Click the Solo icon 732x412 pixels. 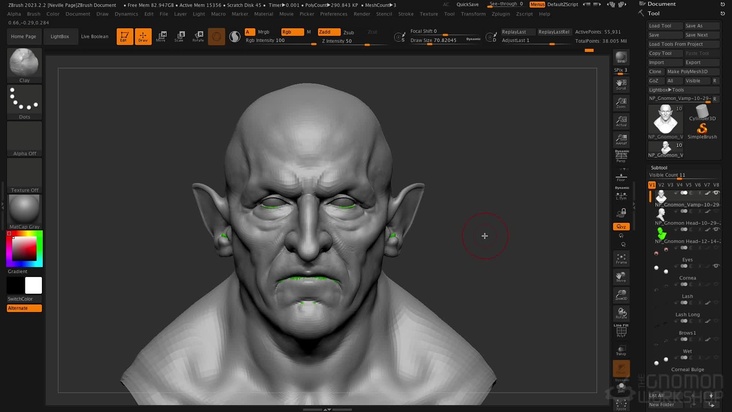[x=621, y=388]
